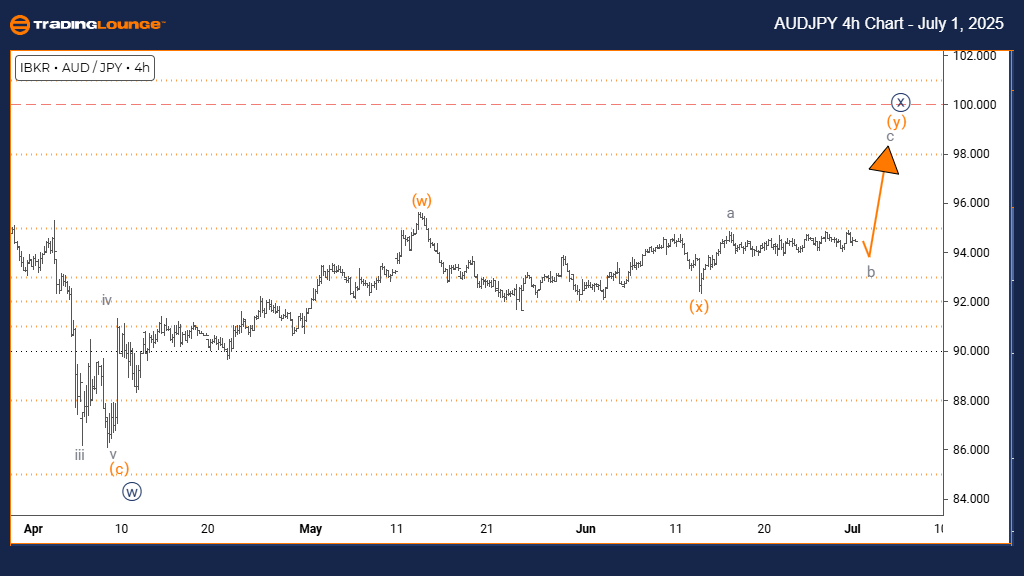Select the Jun date on time axis
The image size is (1024, 576).
(x=587, y=529)
